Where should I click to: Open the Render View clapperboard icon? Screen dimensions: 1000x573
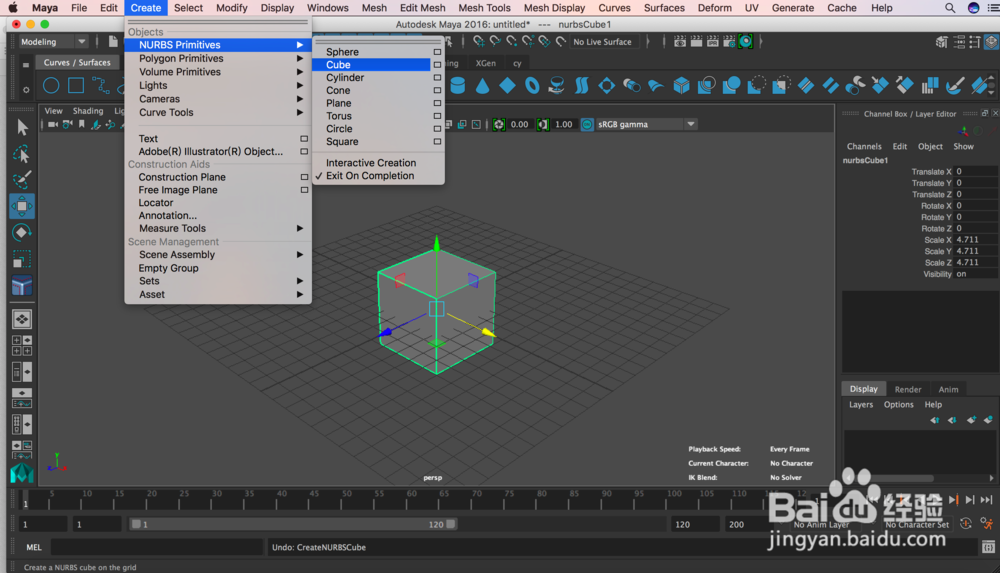point(680,42)
